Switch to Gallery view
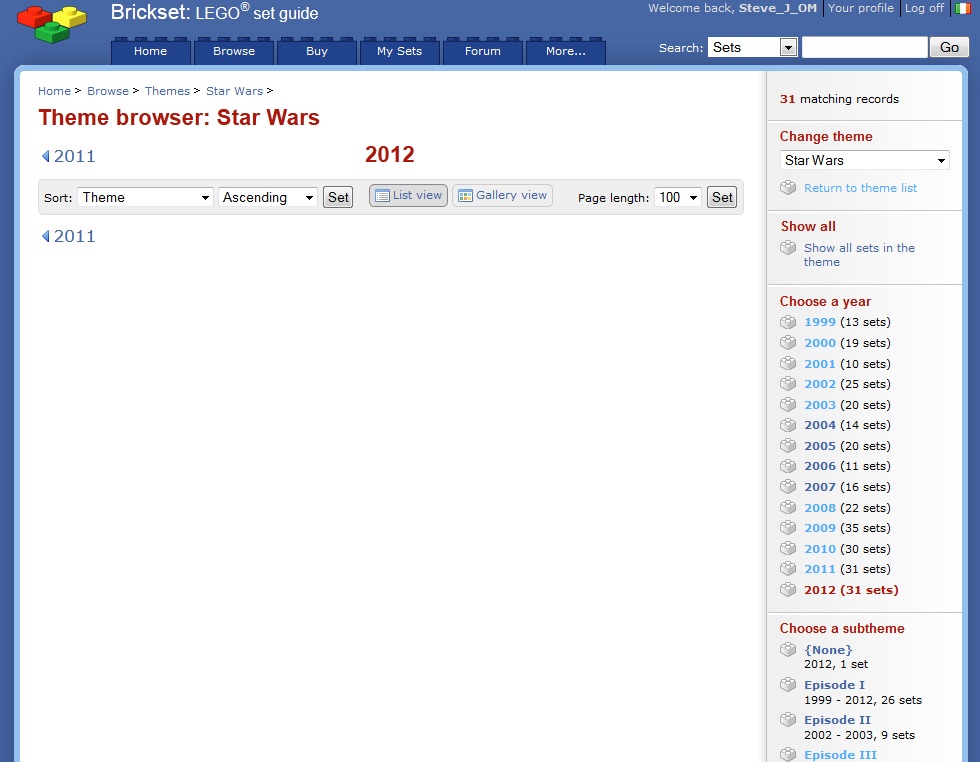980x762 pixels. (502, 195)
